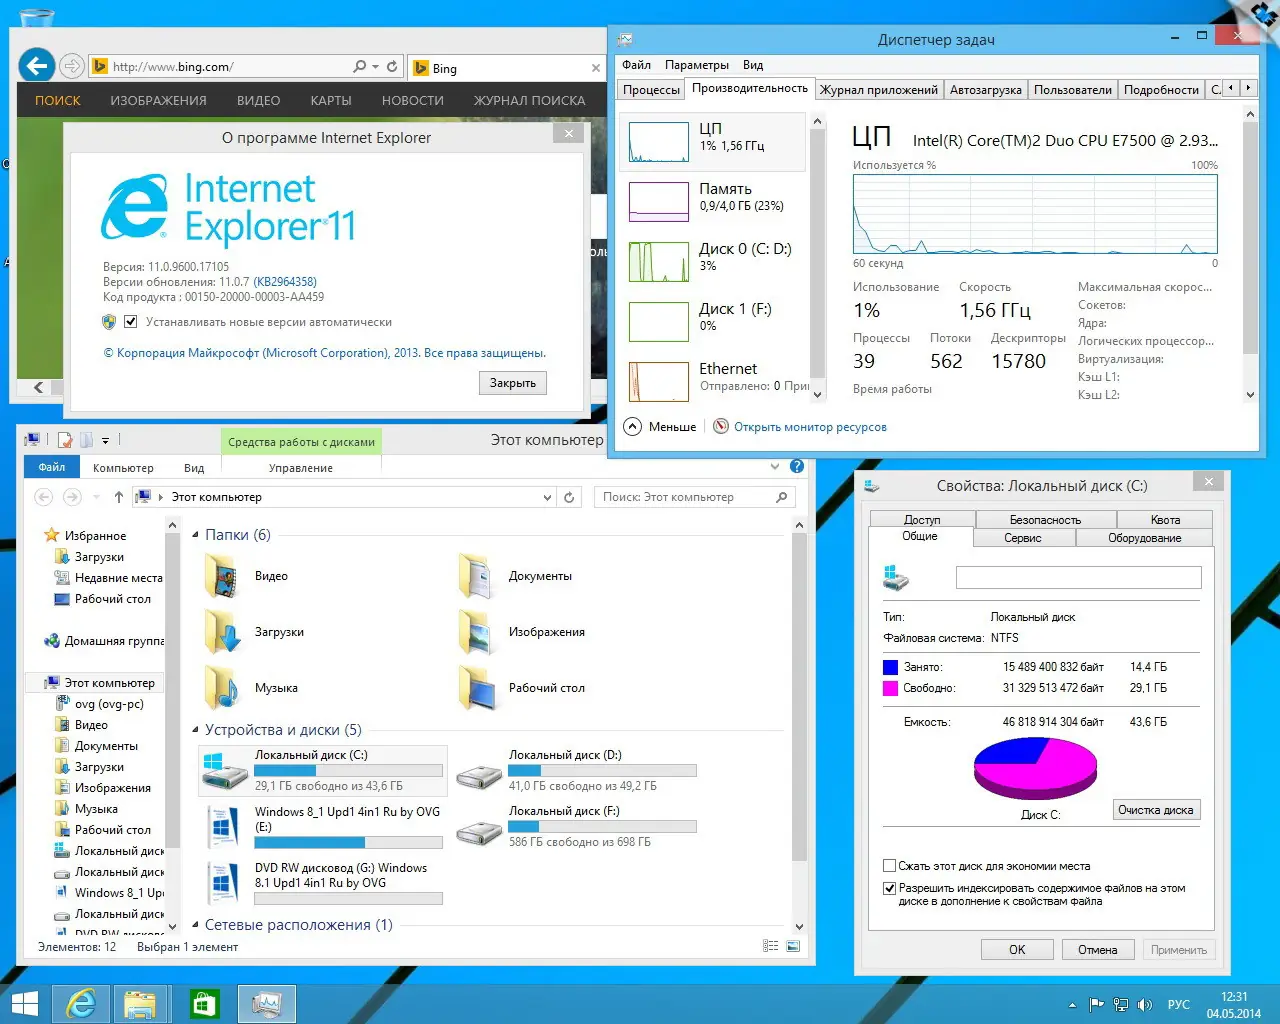Open the Автозагрузка tab
Image resolution: width=1280 pixels, height=1024 pixels.
pyautogui.click(x=986, y=90)
